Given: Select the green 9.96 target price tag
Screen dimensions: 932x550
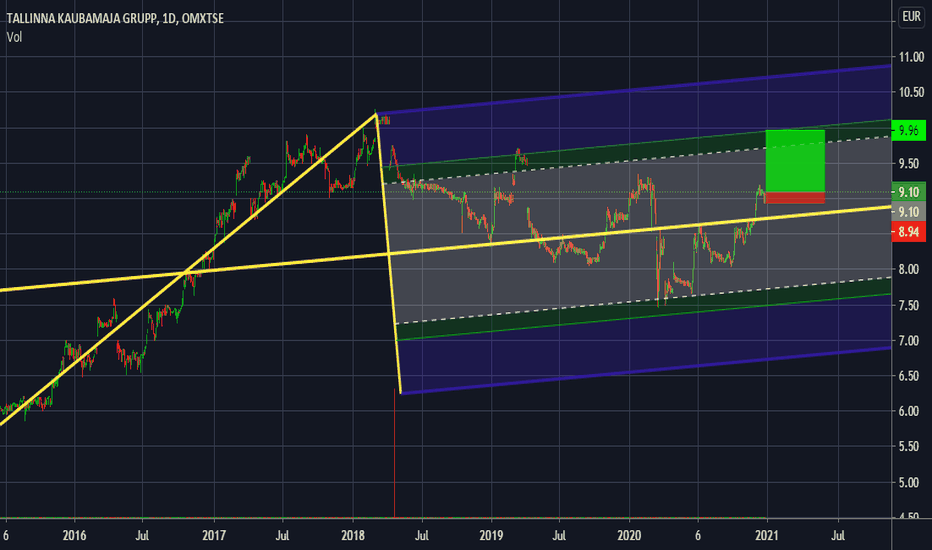Looking at the screenshot, I should 909,130.
